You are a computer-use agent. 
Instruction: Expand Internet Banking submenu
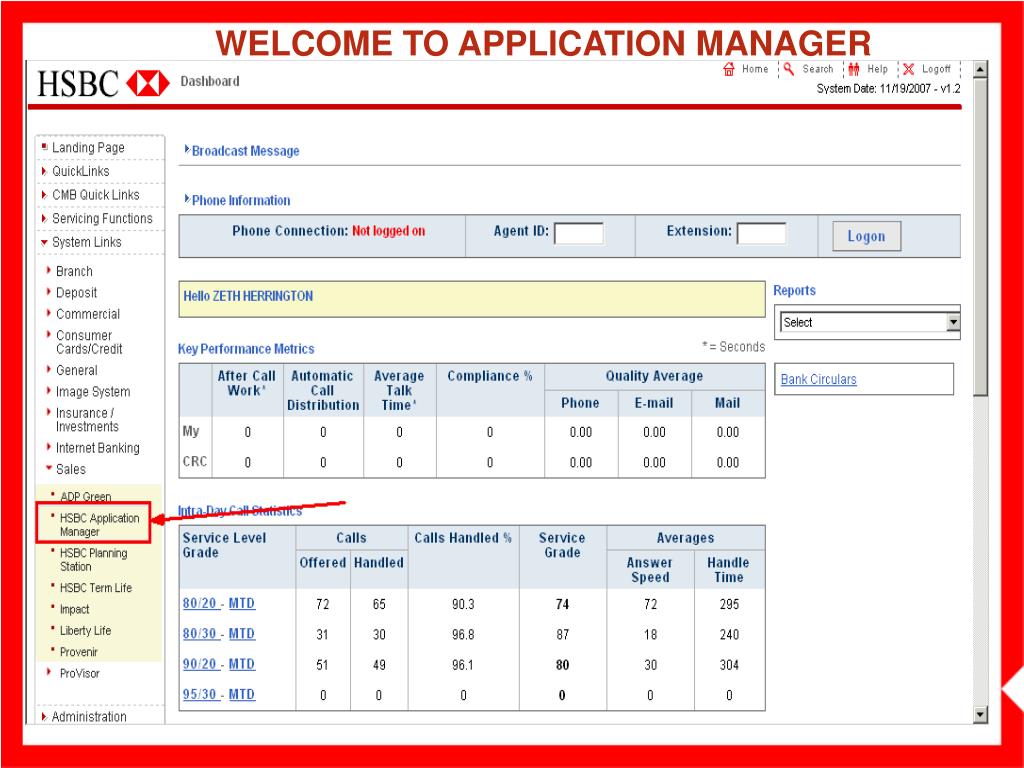click(x=97, y=448)
